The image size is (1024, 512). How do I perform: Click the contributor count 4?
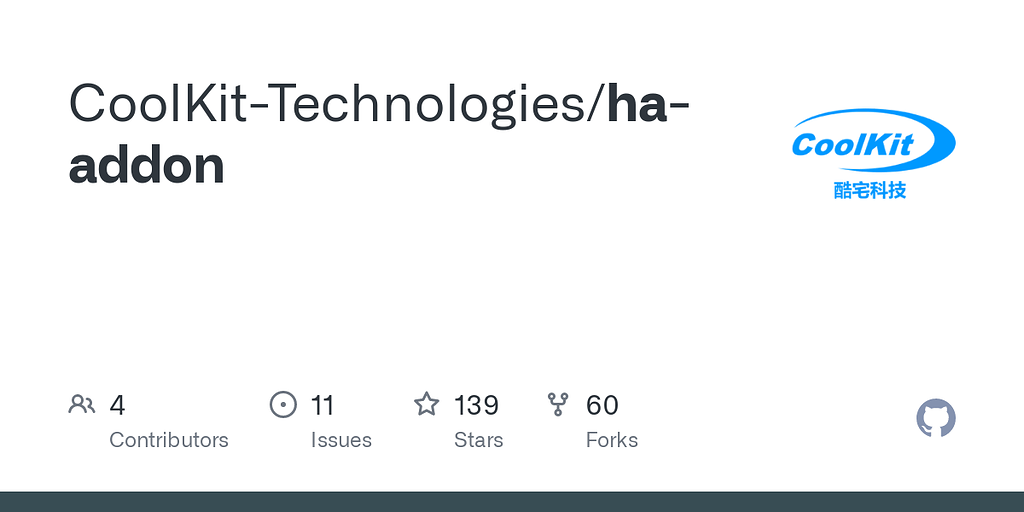[x=117, y=405]
